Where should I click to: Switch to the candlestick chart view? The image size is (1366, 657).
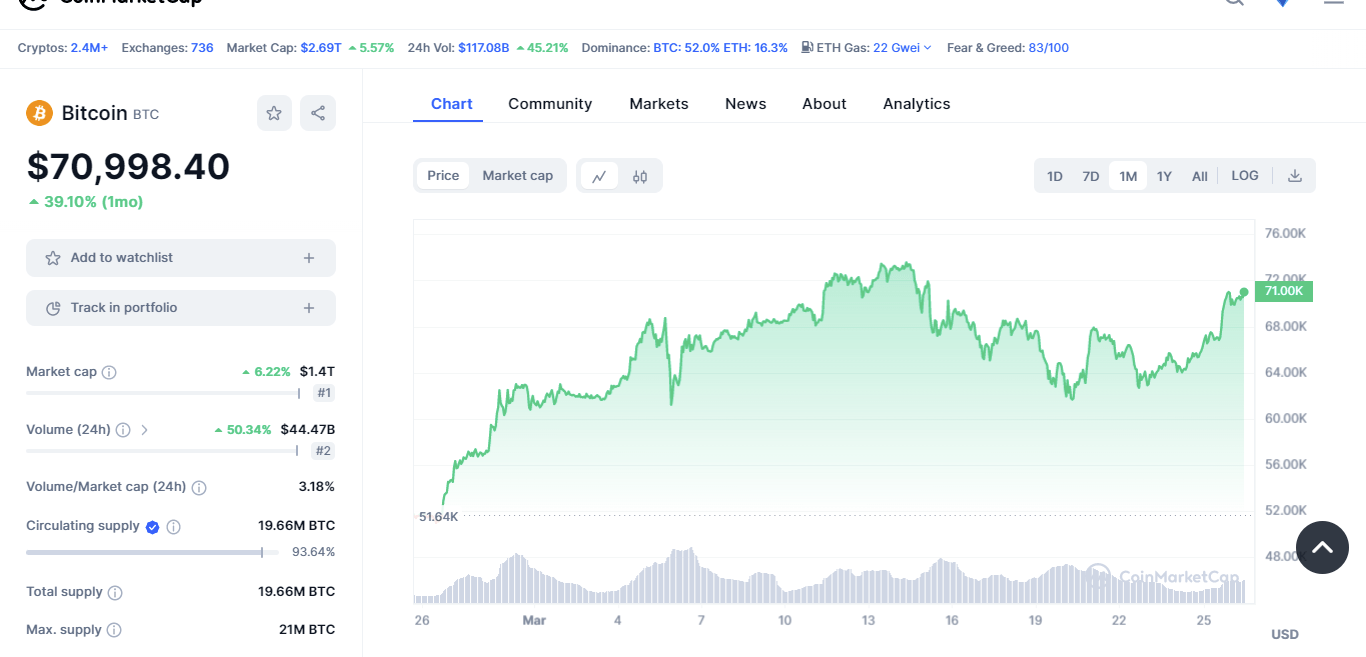click(x=640, y=176)
